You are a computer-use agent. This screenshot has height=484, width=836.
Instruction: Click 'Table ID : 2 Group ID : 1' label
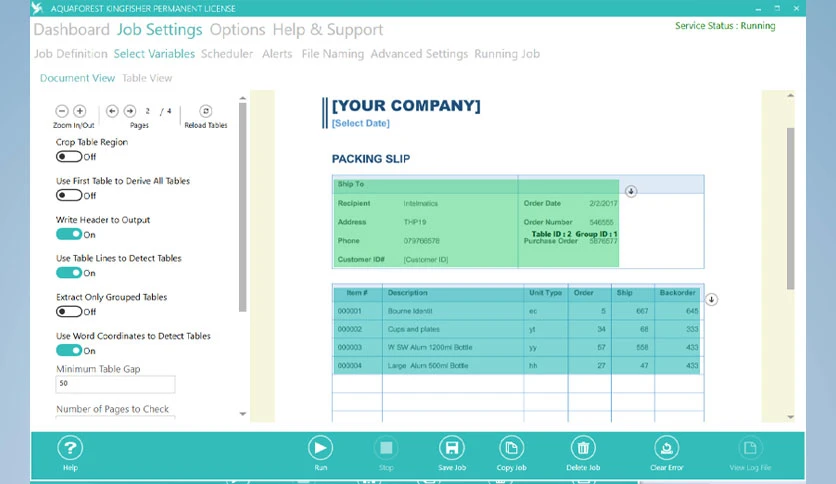pyautogui.click(x=574, y=234)
